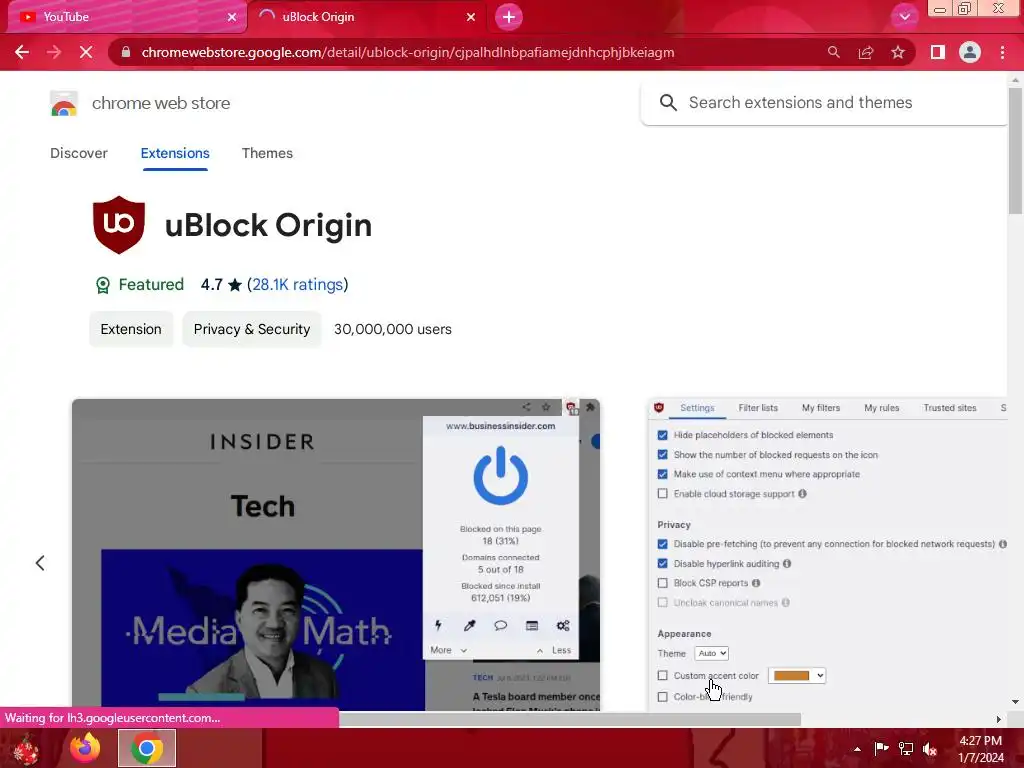Click the network icon in system tray
Viewport: 1024px width, 768px height.
point(906,749)
